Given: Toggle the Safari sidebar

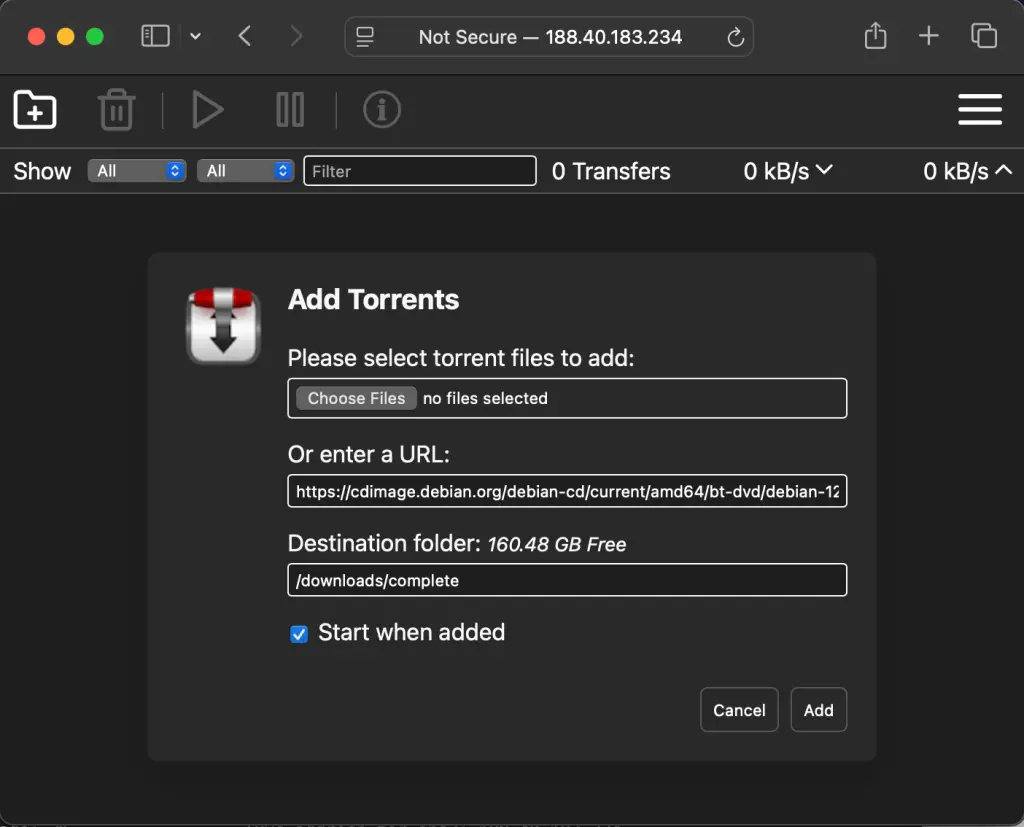Looking at the screenshot, I should click(155, 36).
